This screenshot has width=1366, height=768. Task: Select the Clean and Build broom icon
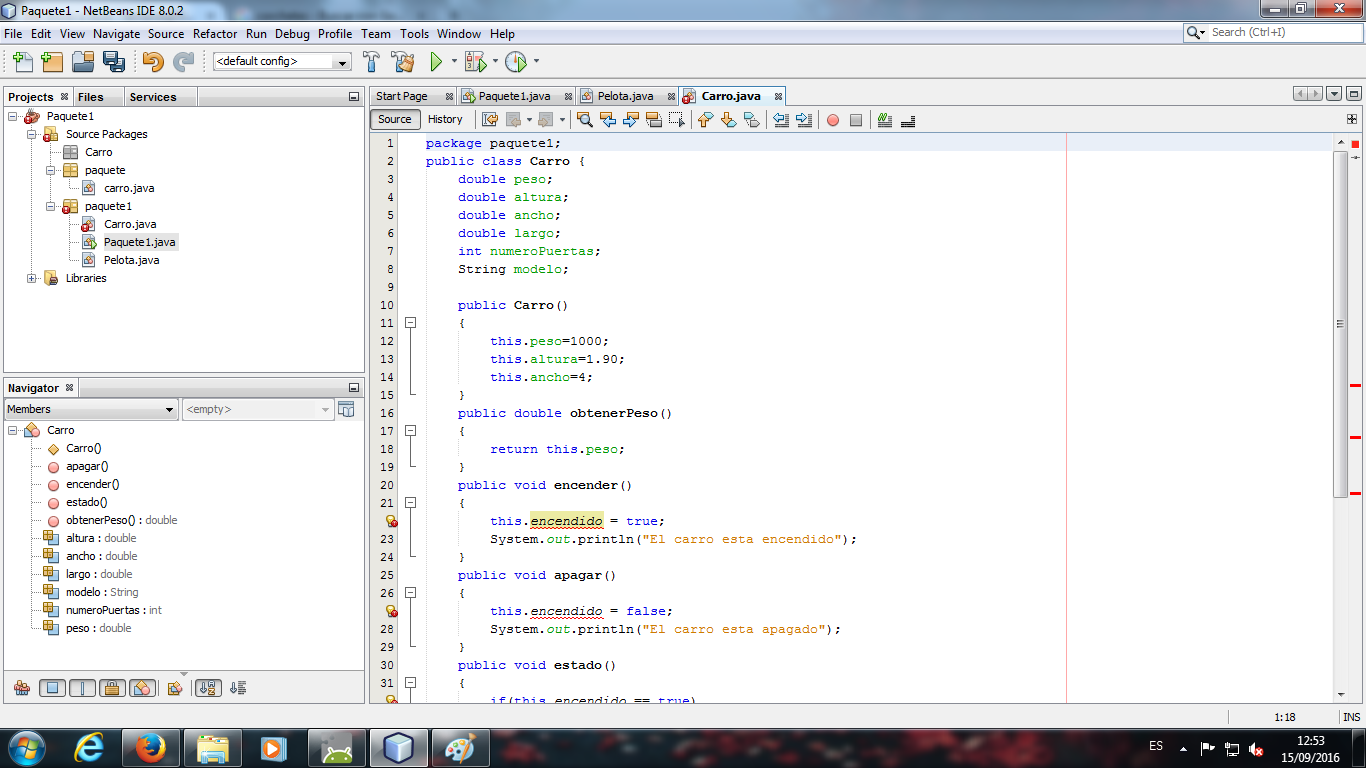click(402, 61)
